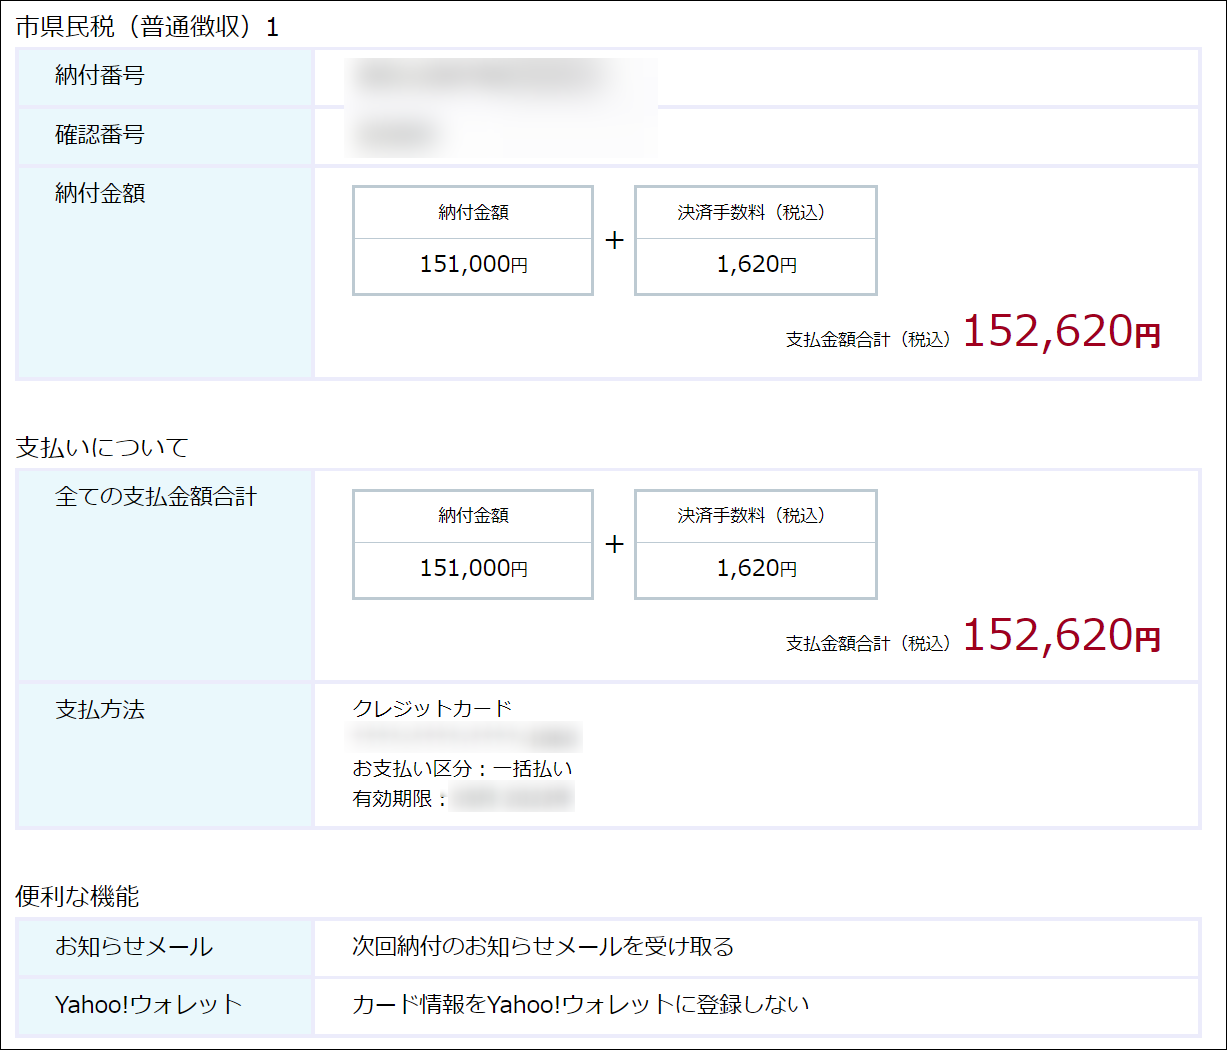
Task: Click お支払い区分：一括払い text
Action: [x=462, y=769]
